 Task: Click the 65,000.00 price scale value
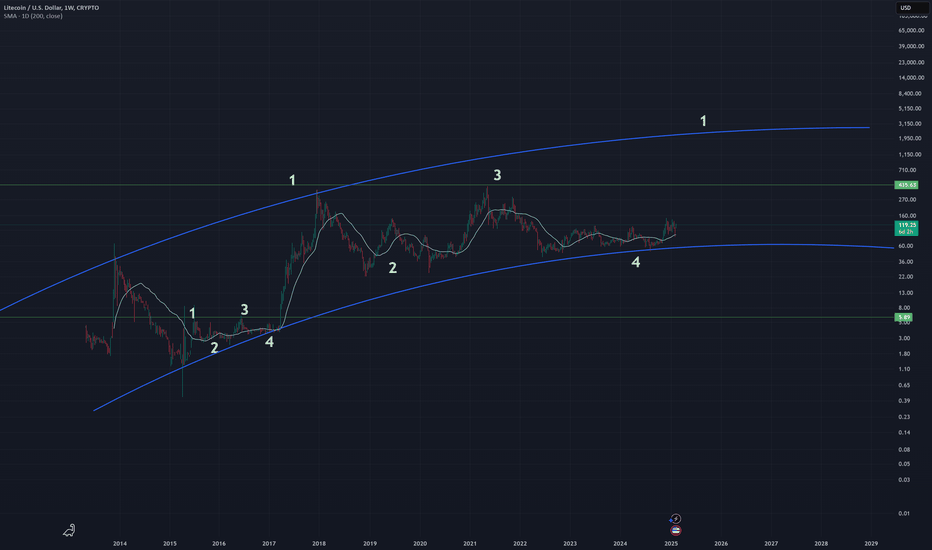point(911,30)
